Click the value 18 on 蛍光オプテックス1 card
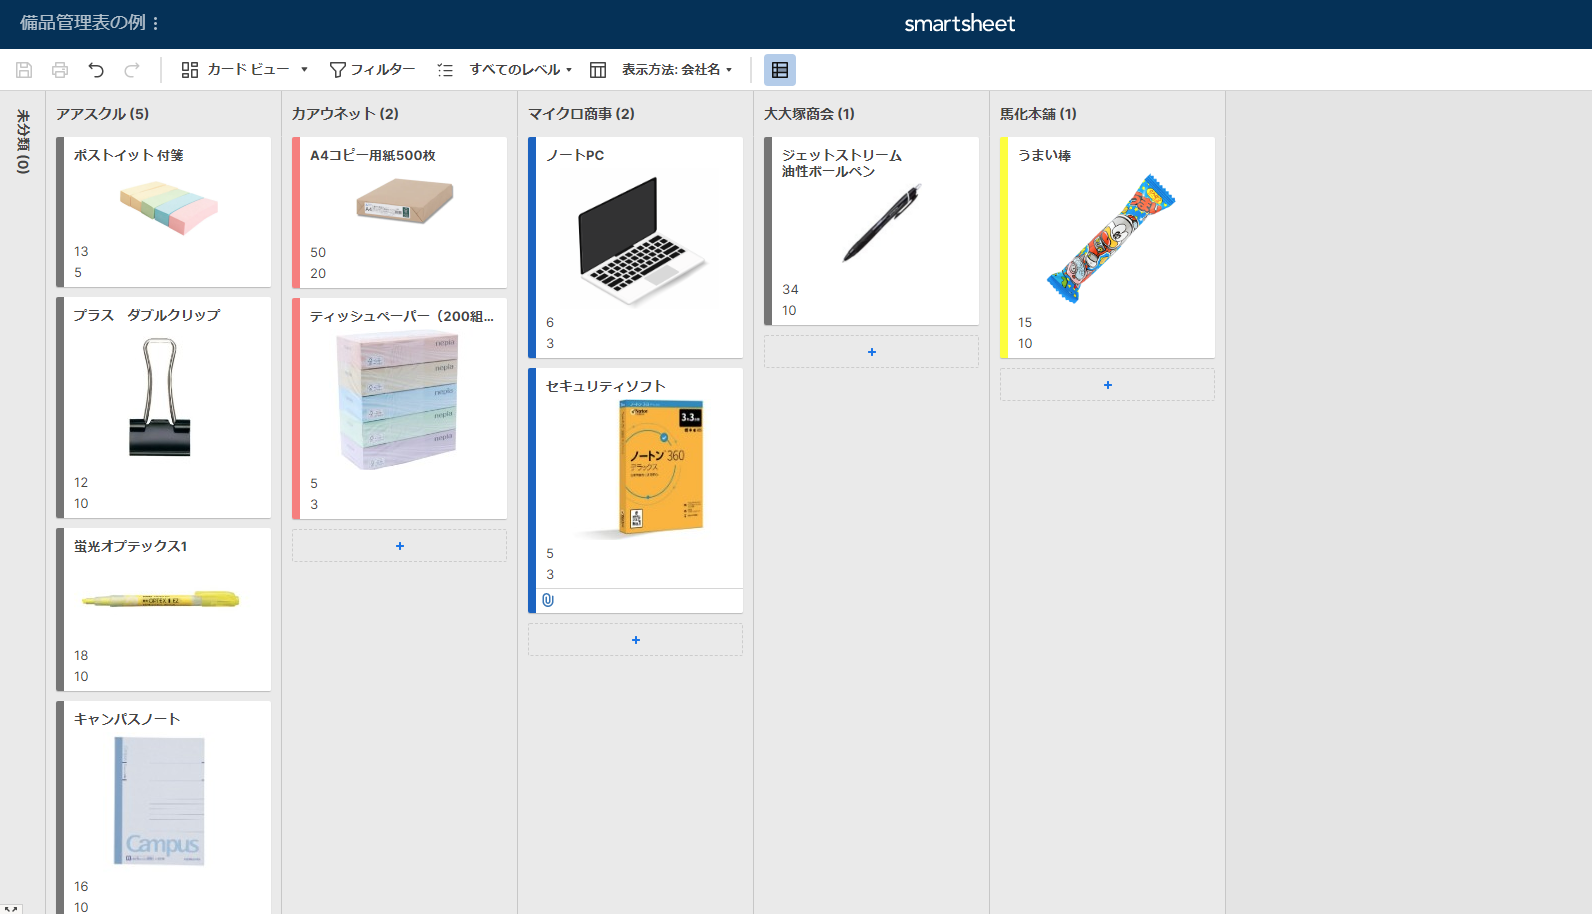 (x=81, y=655)
